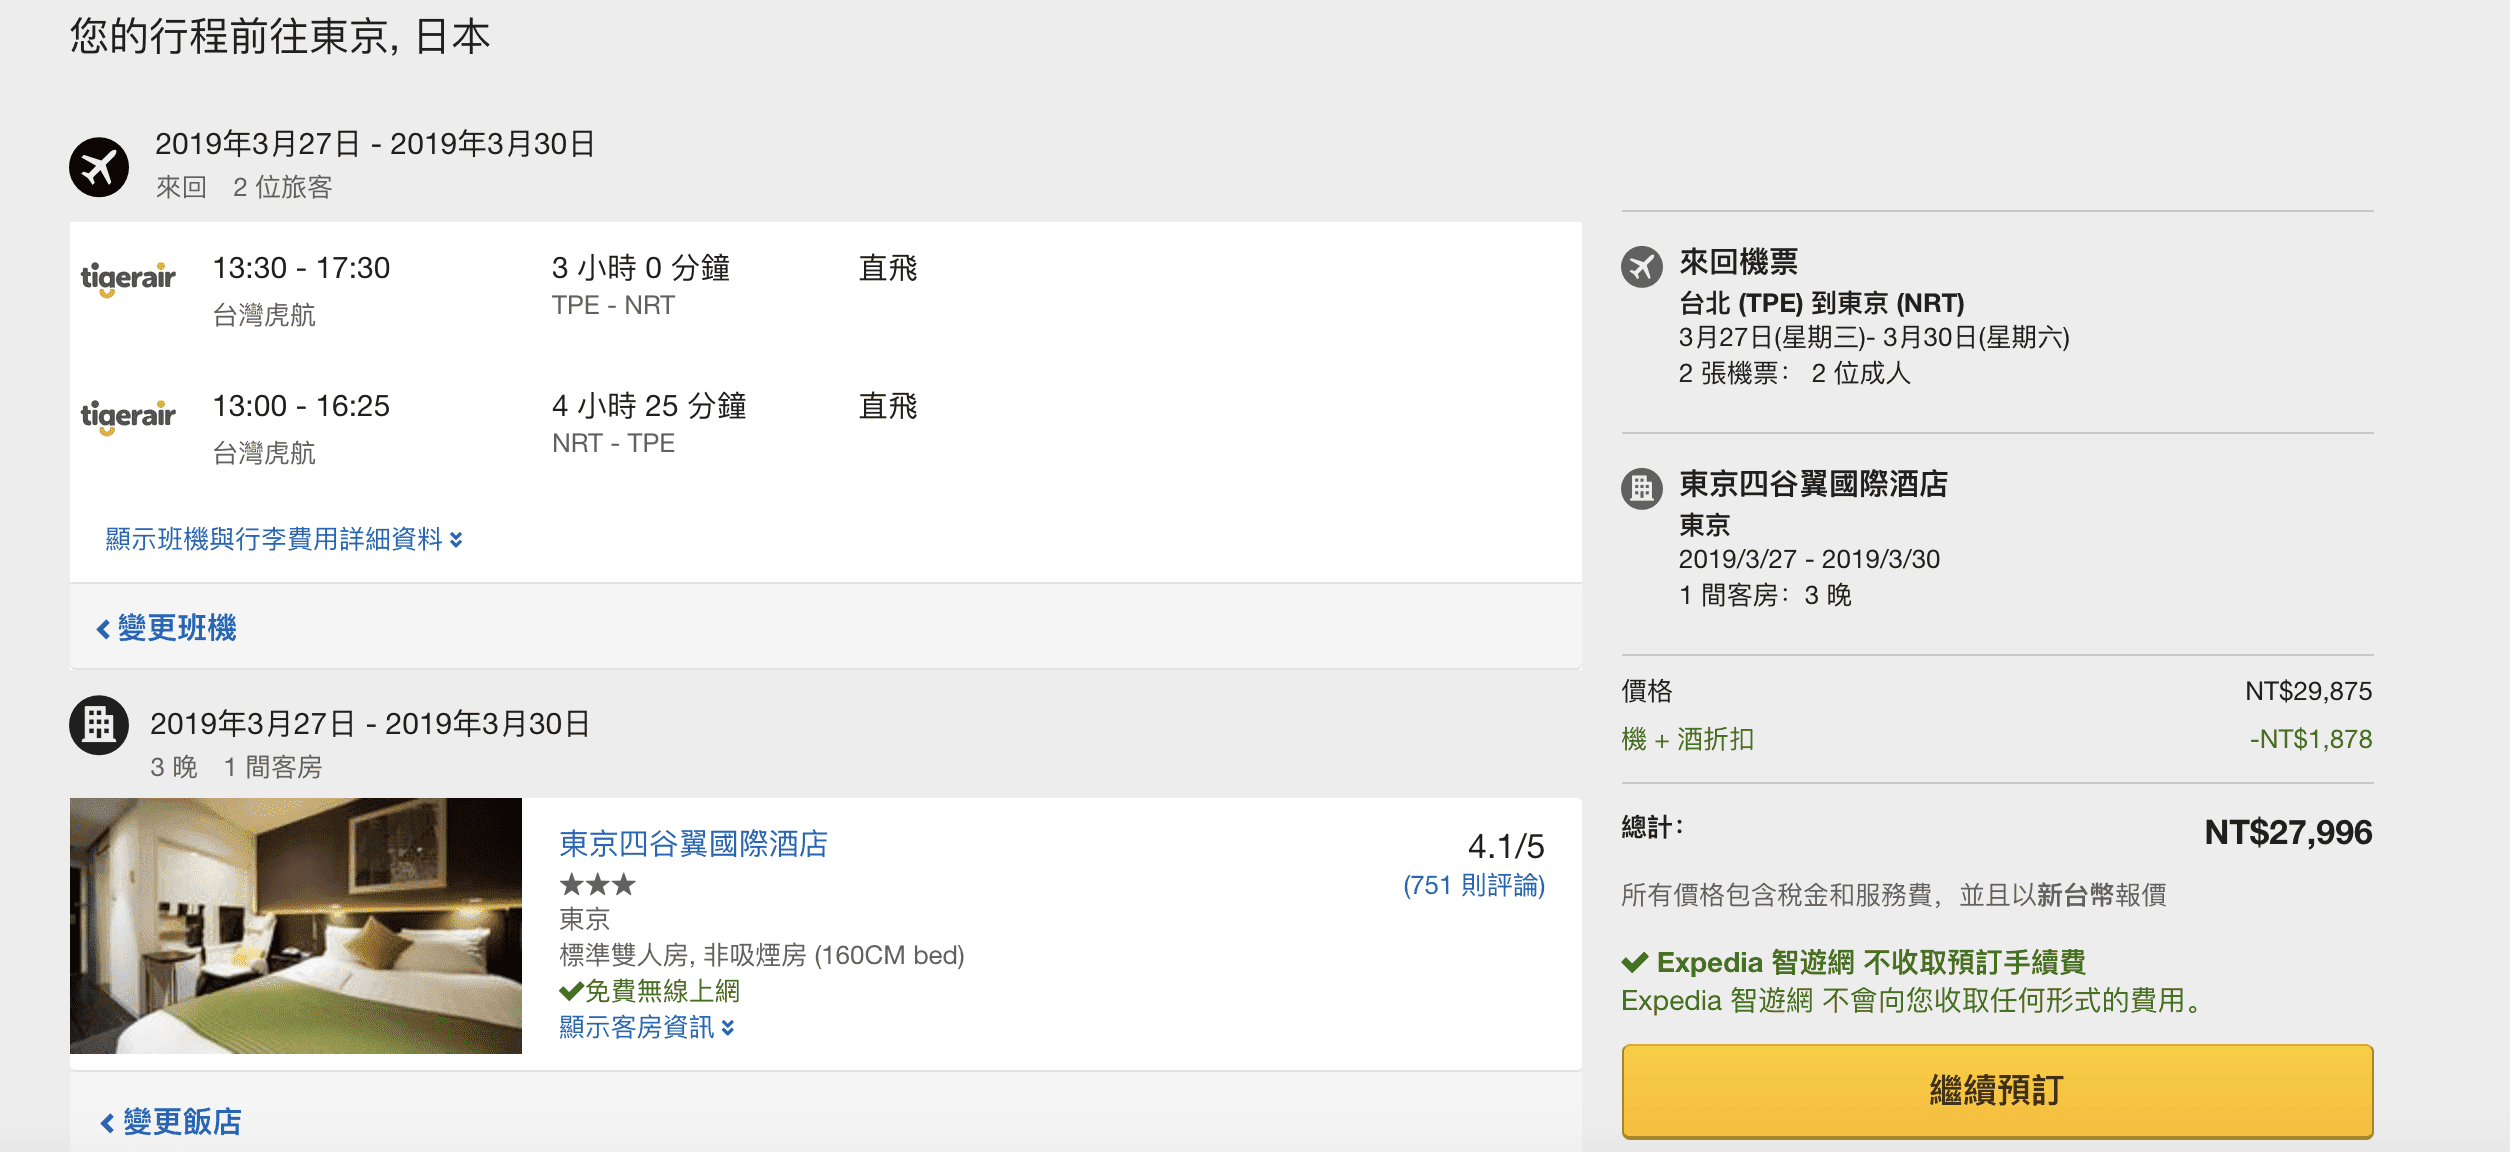Click the 4.1/5 hotel rating score
2510x1152 pixels.
click(1506, 847)
